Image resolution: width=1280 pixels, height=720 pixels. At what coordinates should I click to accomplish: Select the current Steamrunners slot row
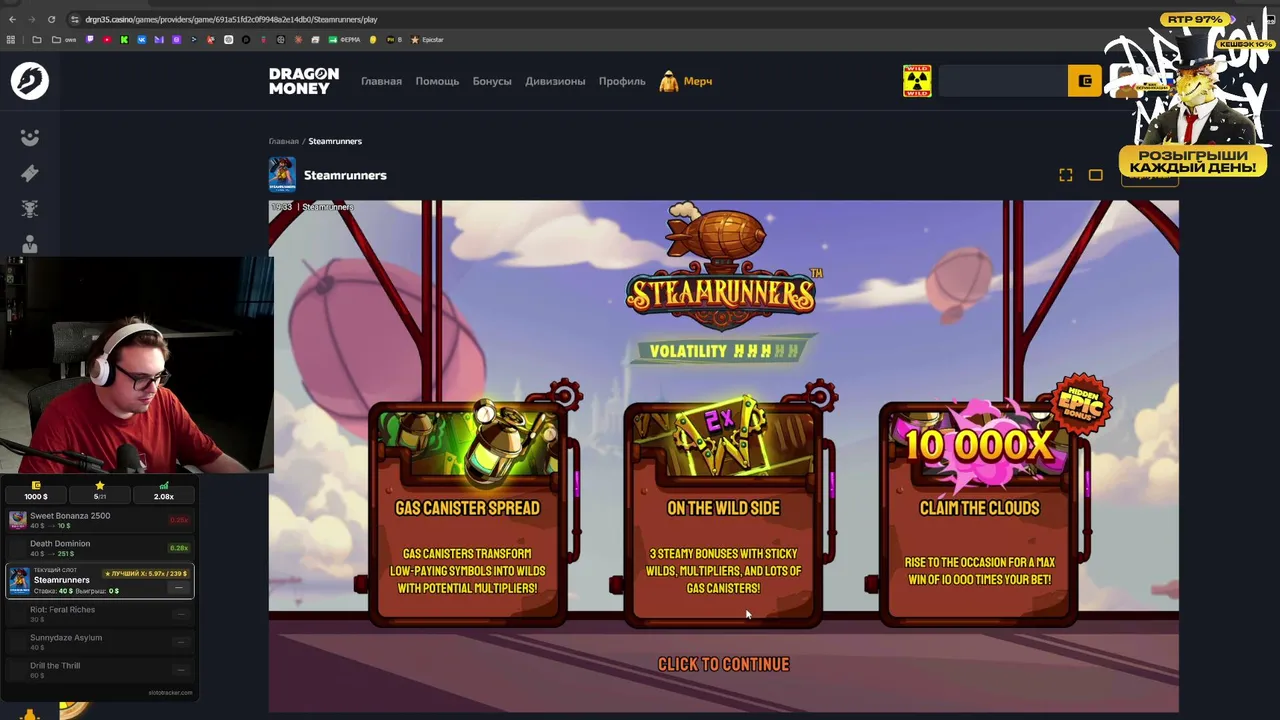point(100,581)
